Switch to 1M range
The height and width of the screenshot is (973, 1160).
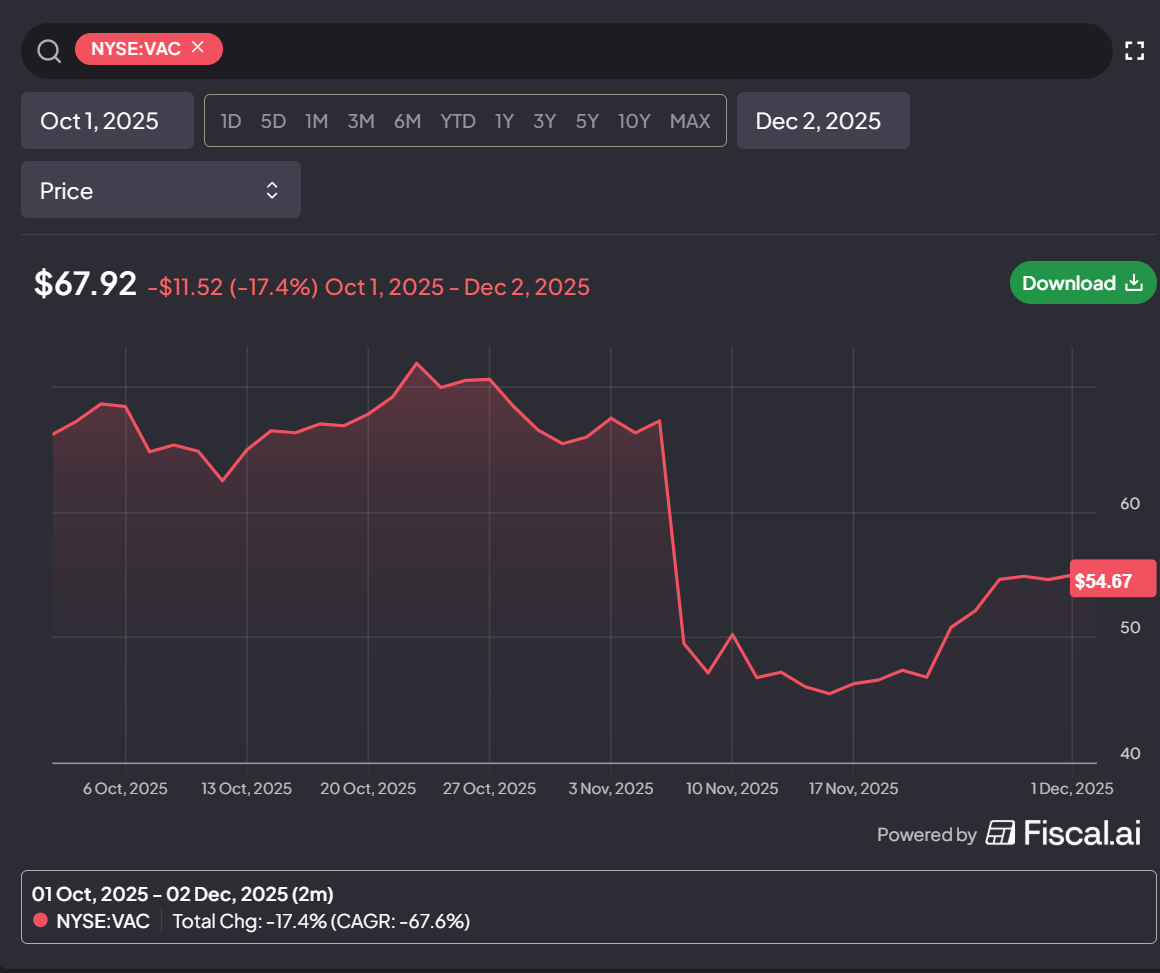pyautogui.click(x=317, y=121)
